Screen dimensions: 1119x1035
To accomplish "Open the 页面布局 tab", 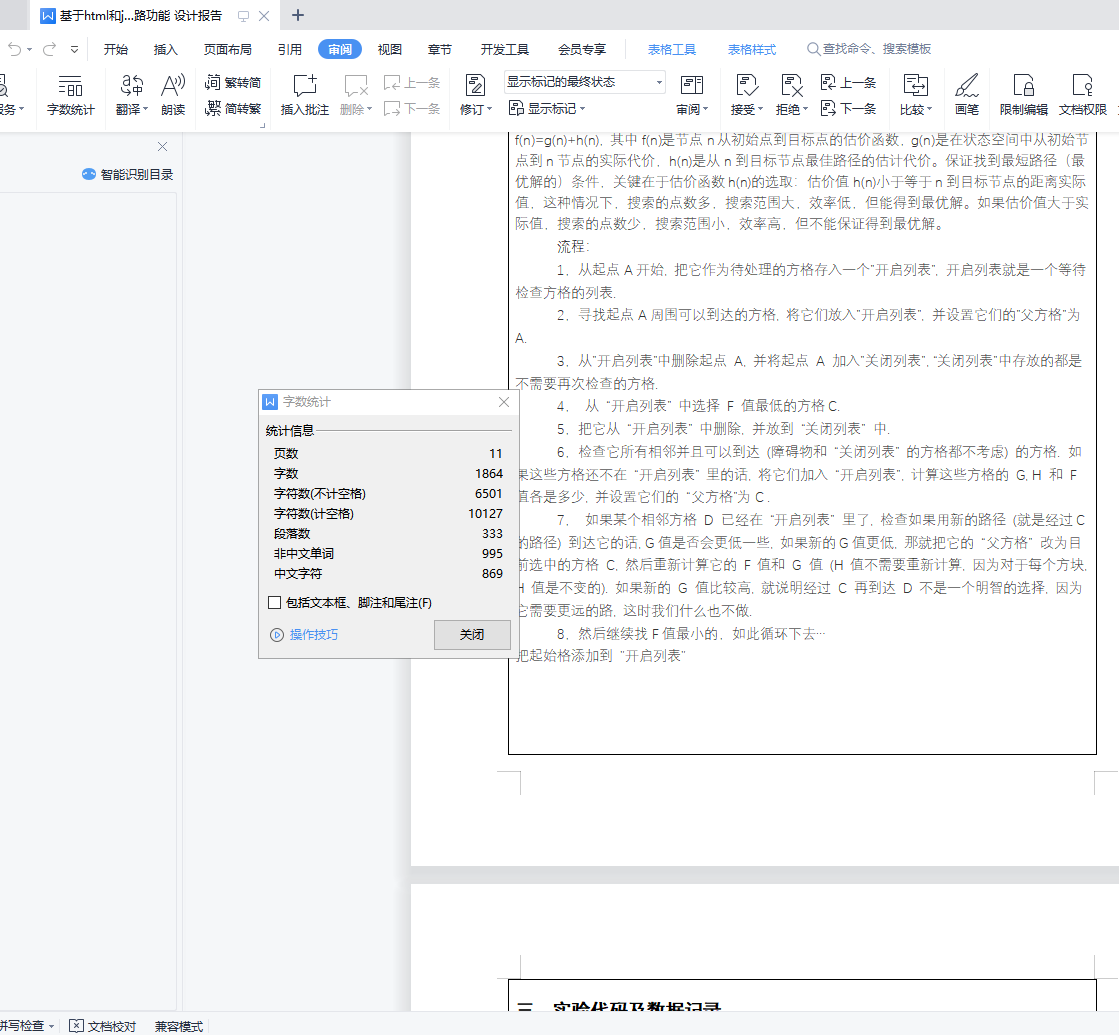I will (228, 49).
